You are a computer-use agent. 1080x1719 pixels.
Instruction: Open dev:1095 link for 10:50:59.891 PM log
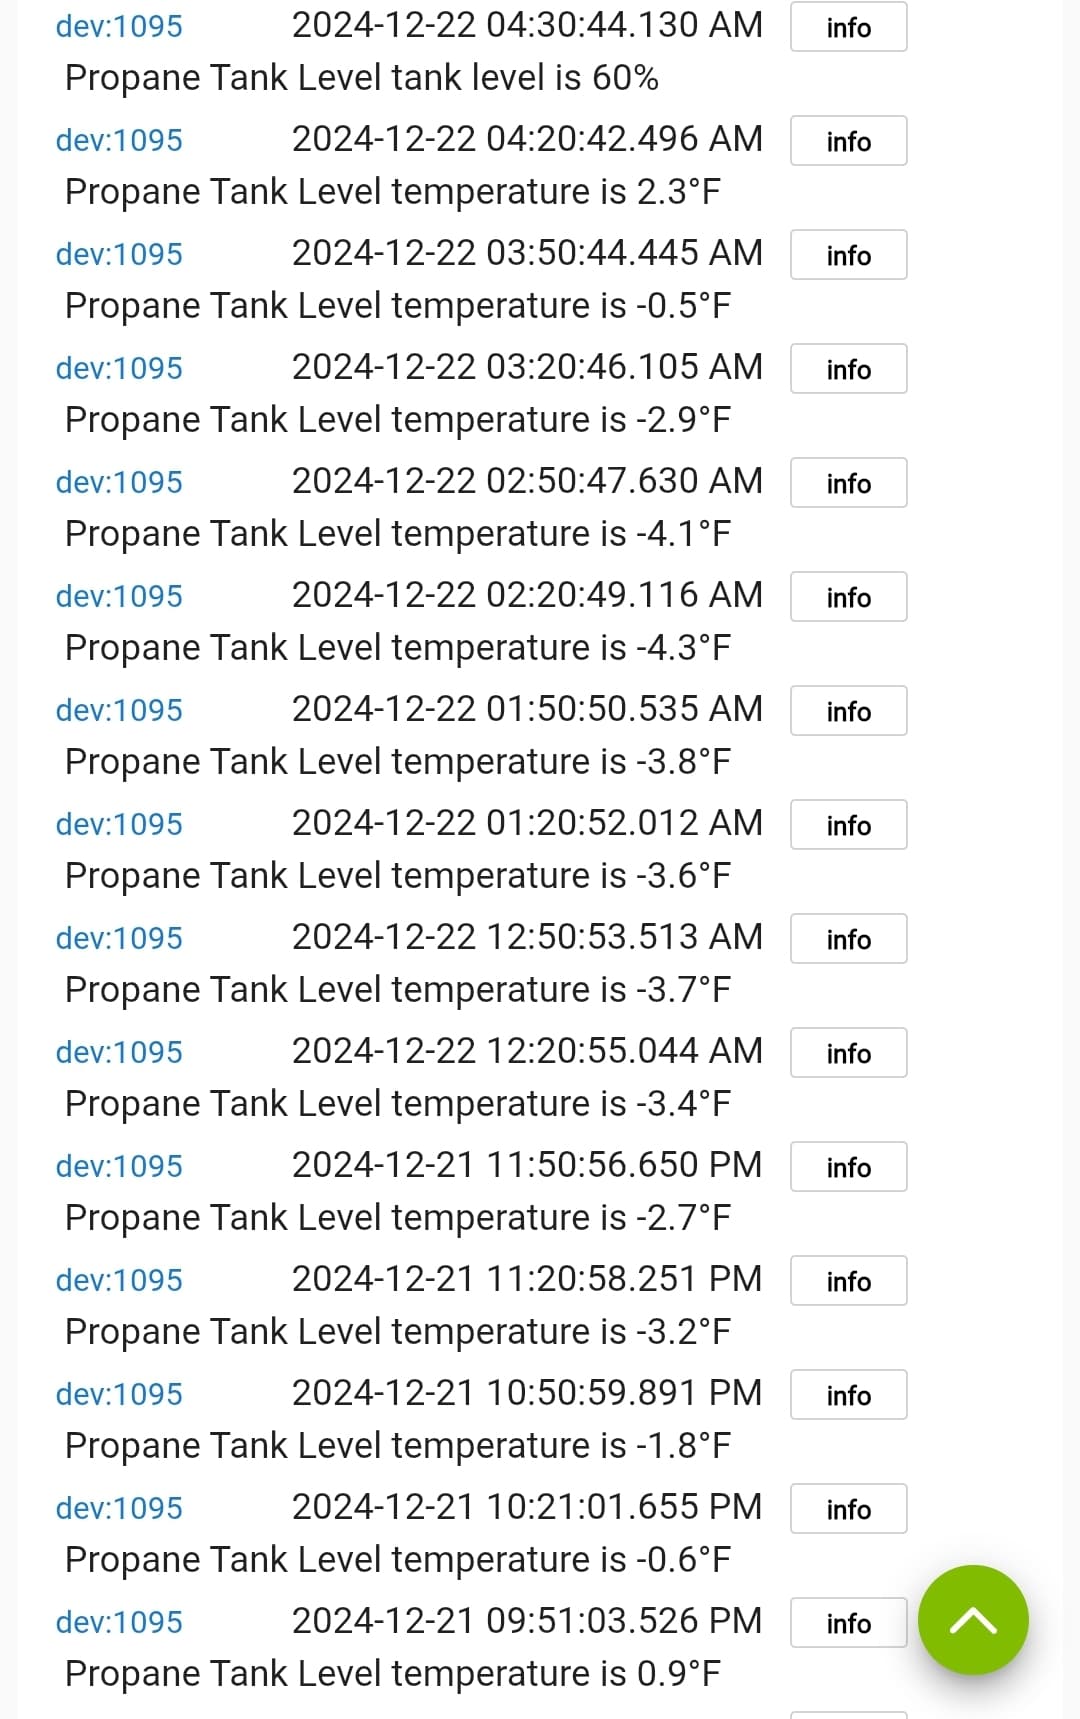pos(119,1394)
